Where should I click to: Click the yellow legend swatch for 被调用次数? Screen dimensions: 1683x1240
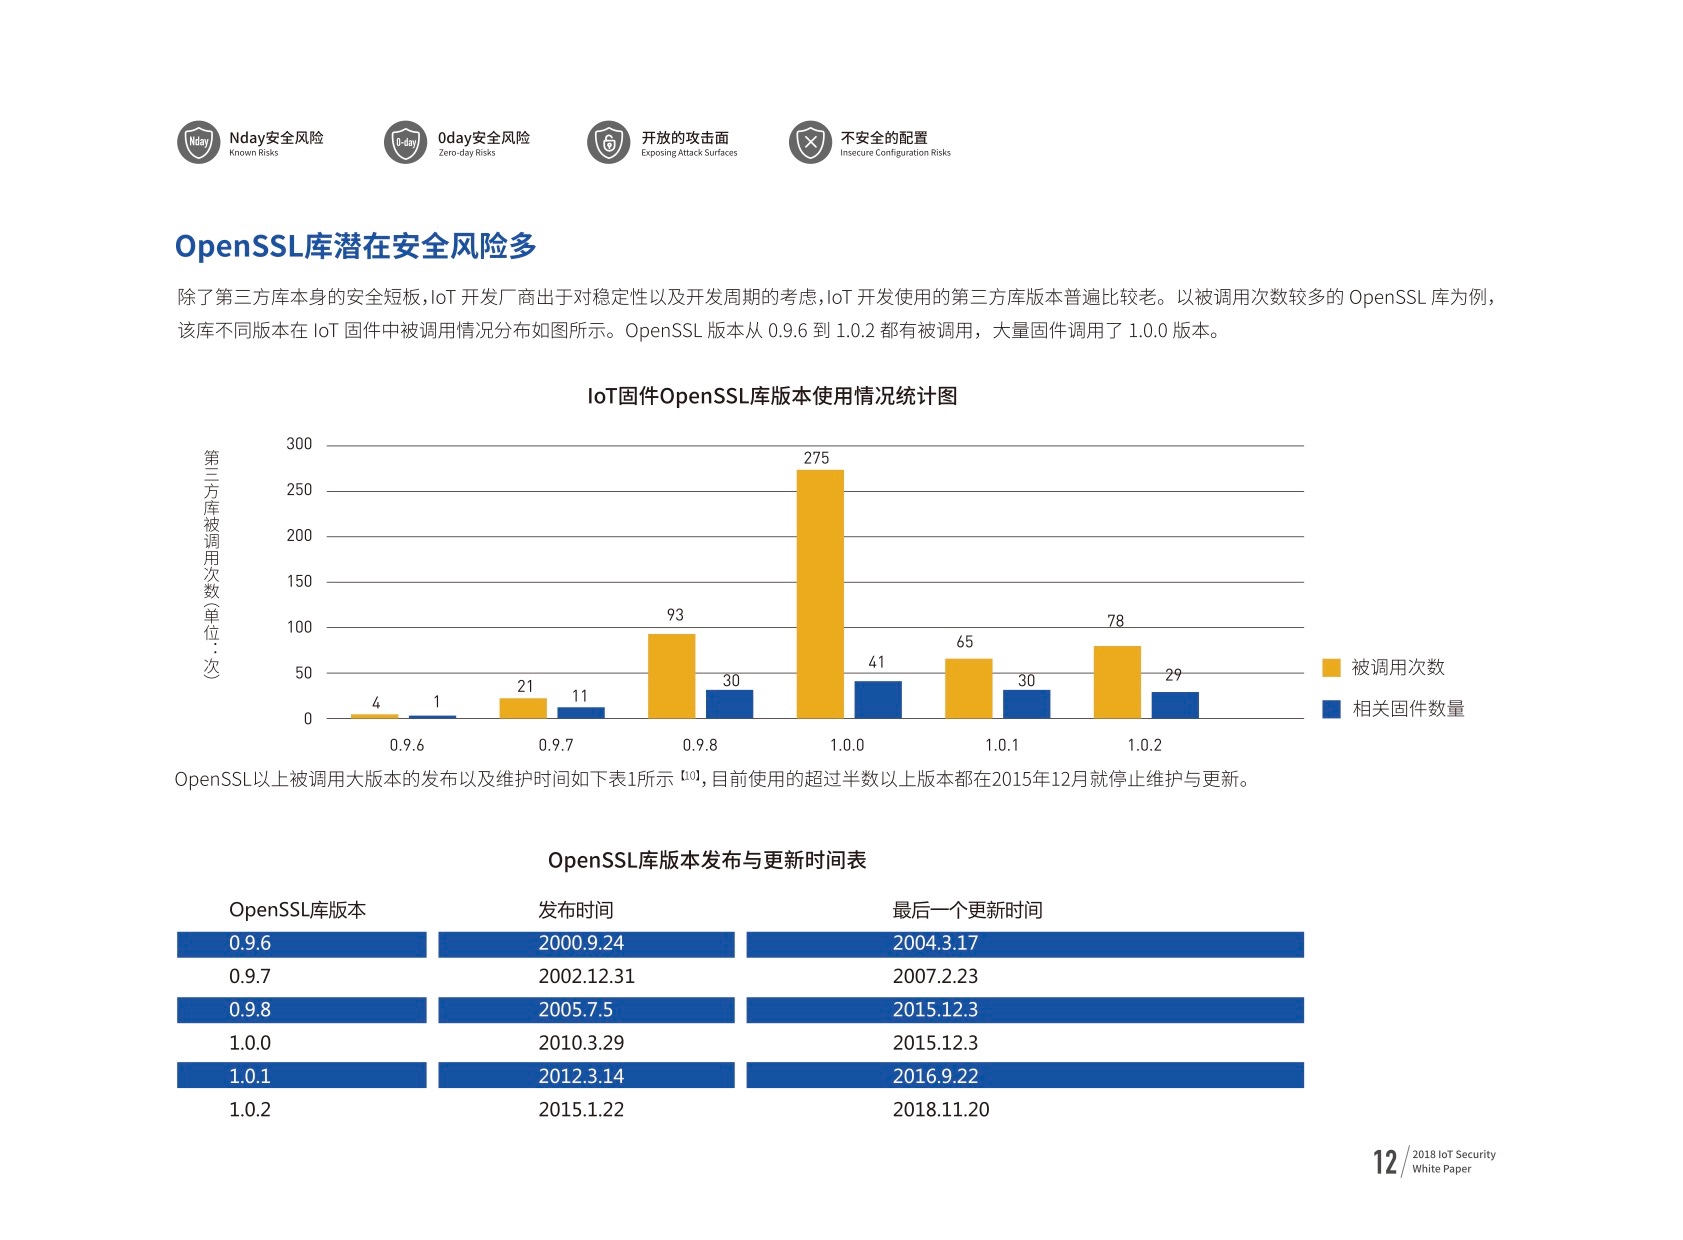pos(1331,668)
